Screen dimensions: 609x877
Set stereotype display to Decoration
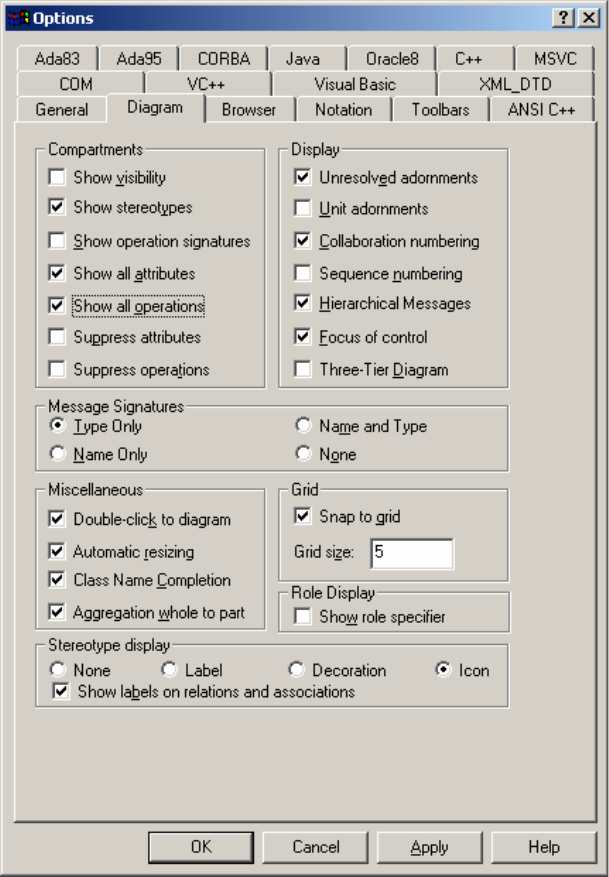[x=296, y=670]
